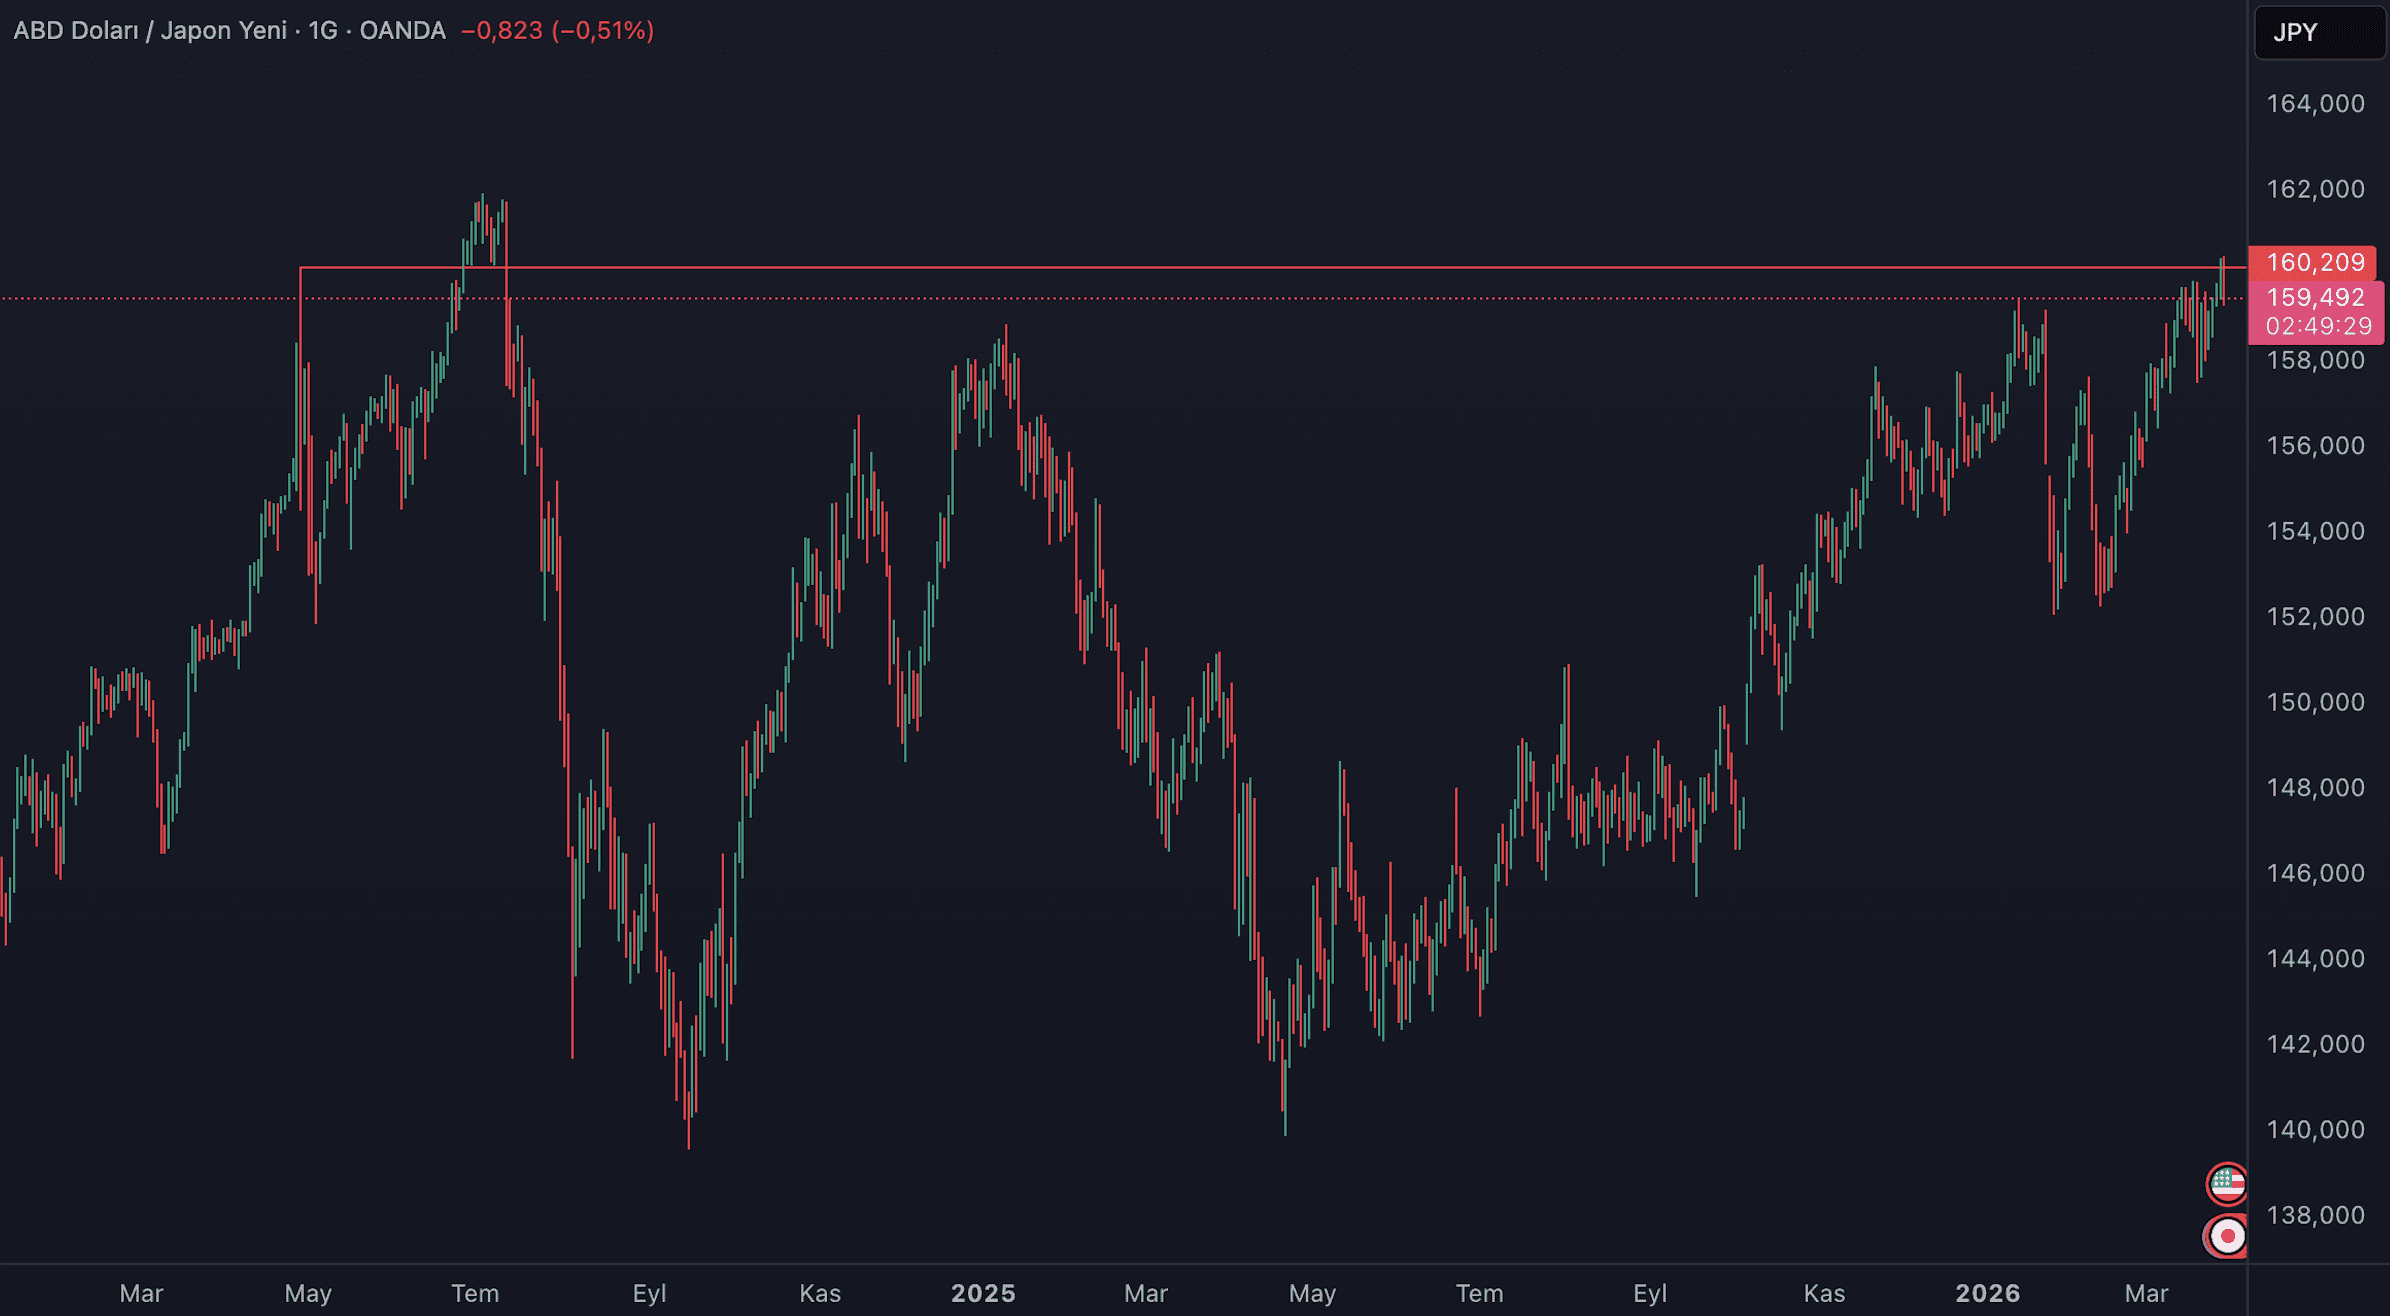Viewport: 2390px width, 1316px height.
Task: Open the JPY currency selector
Action: (x=2318, y=32)
